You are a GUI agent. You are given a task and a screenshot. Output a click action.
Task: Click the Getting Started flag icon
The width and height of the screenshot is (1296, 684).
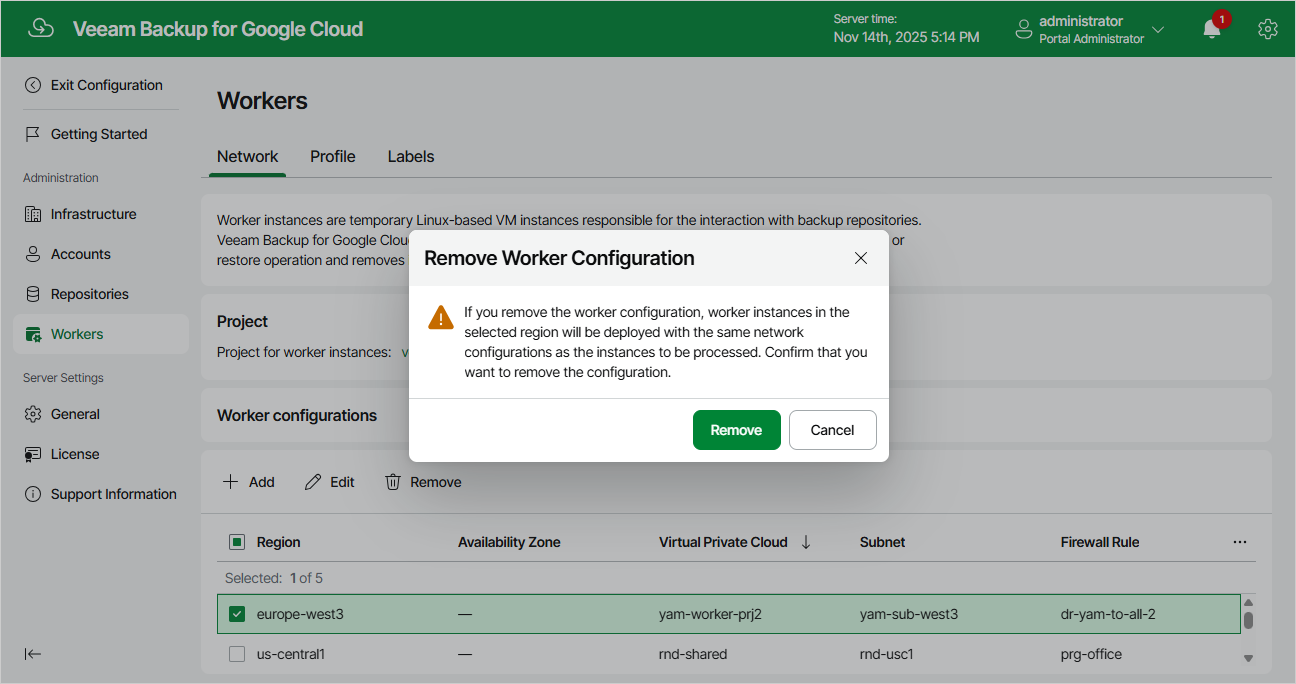pyautogui.click(x=33, y=134)
